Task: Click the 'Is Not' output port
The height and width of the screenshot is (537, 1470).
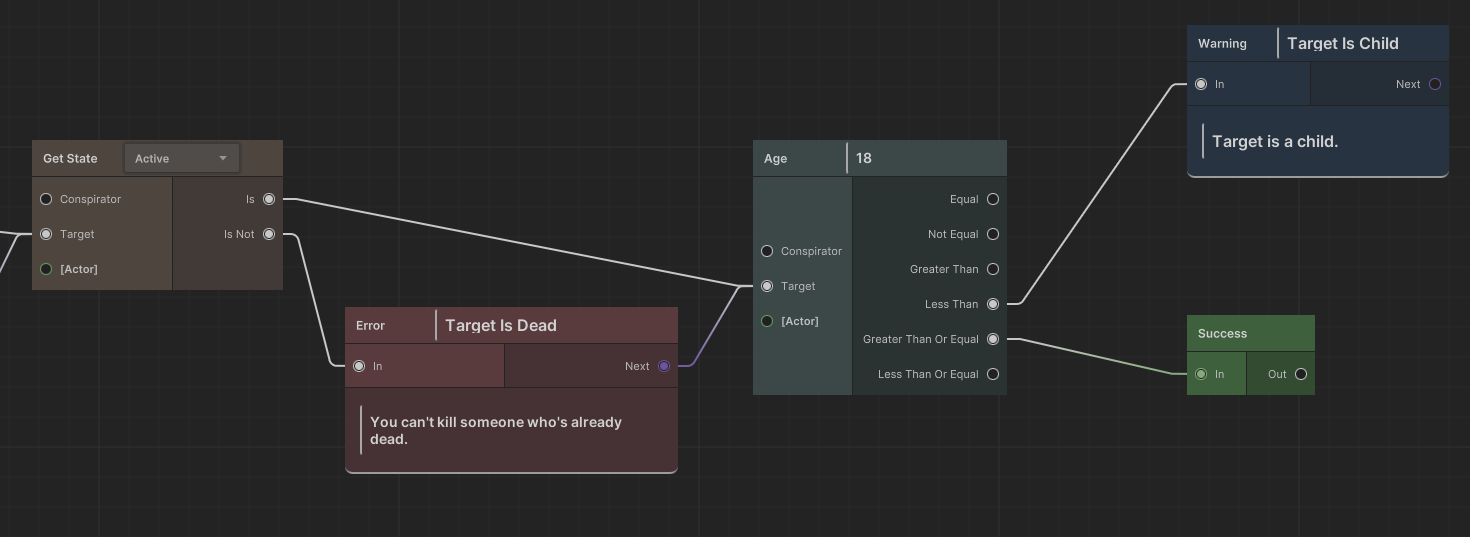Action: 269,234
